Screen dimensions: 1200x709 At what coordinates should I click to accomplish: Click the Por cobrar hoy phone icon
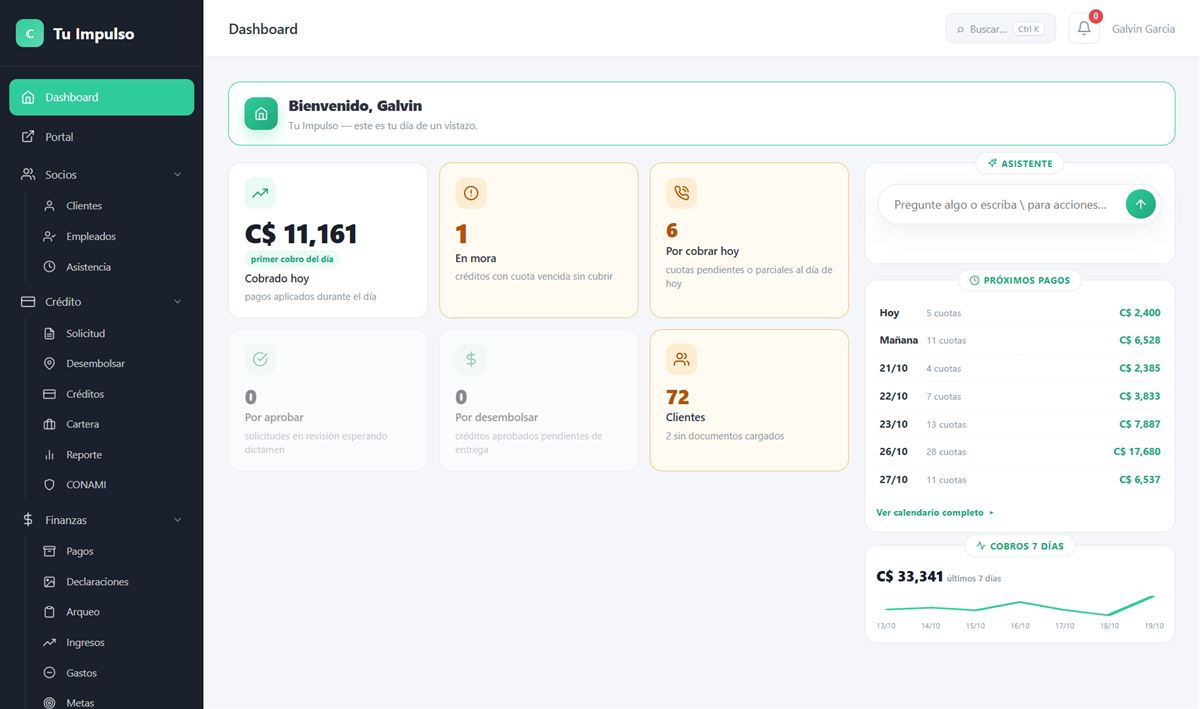[x=682, y=193]
